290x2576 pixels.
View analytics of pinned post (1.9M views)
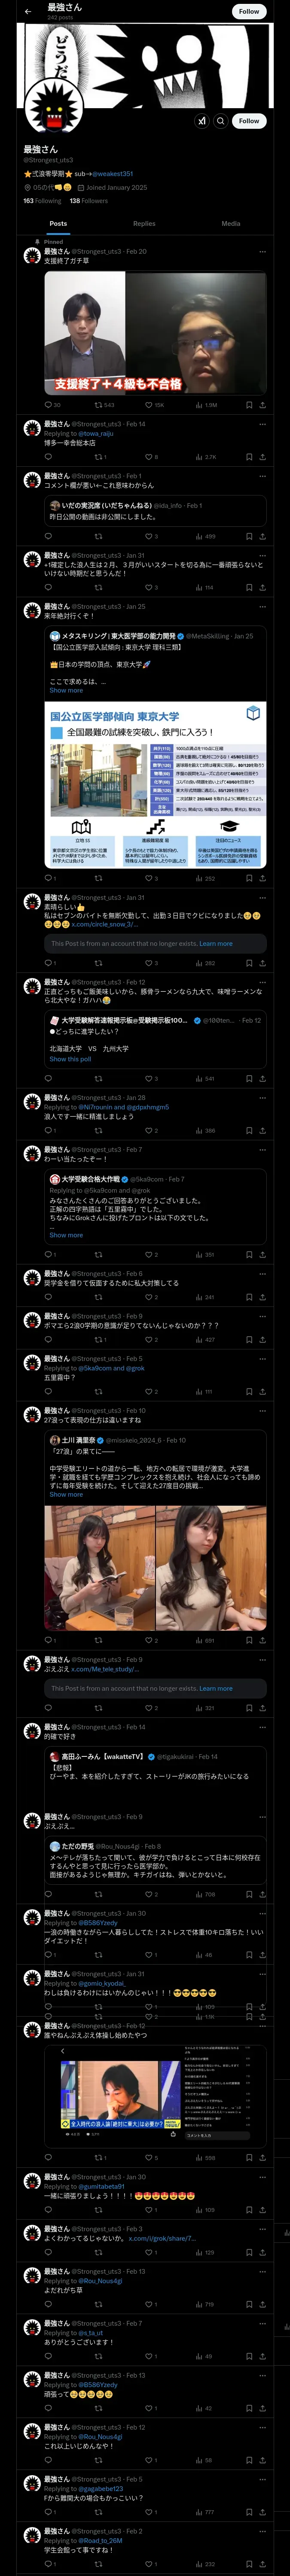[x=201, y=405]
